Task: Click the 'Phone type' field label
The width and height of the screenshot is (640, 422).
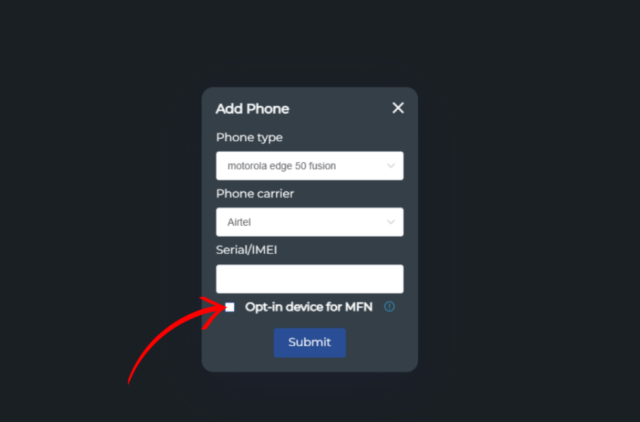Action: coord(249,138)
